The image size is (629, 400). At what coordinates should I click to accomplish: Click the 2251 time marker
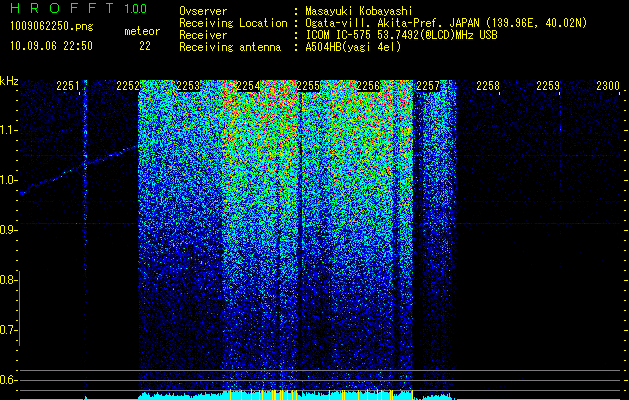pos(68,86)
